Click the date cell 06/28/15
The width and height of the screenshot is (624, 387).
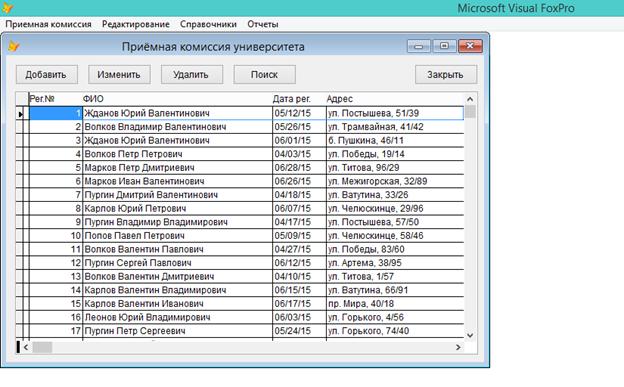299,168
